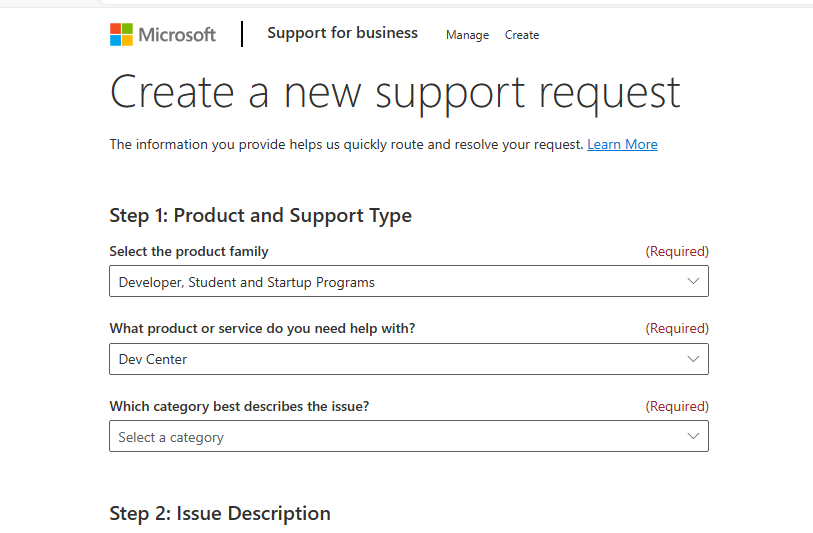
Task: Open the Create menu item
Action: 522,35
